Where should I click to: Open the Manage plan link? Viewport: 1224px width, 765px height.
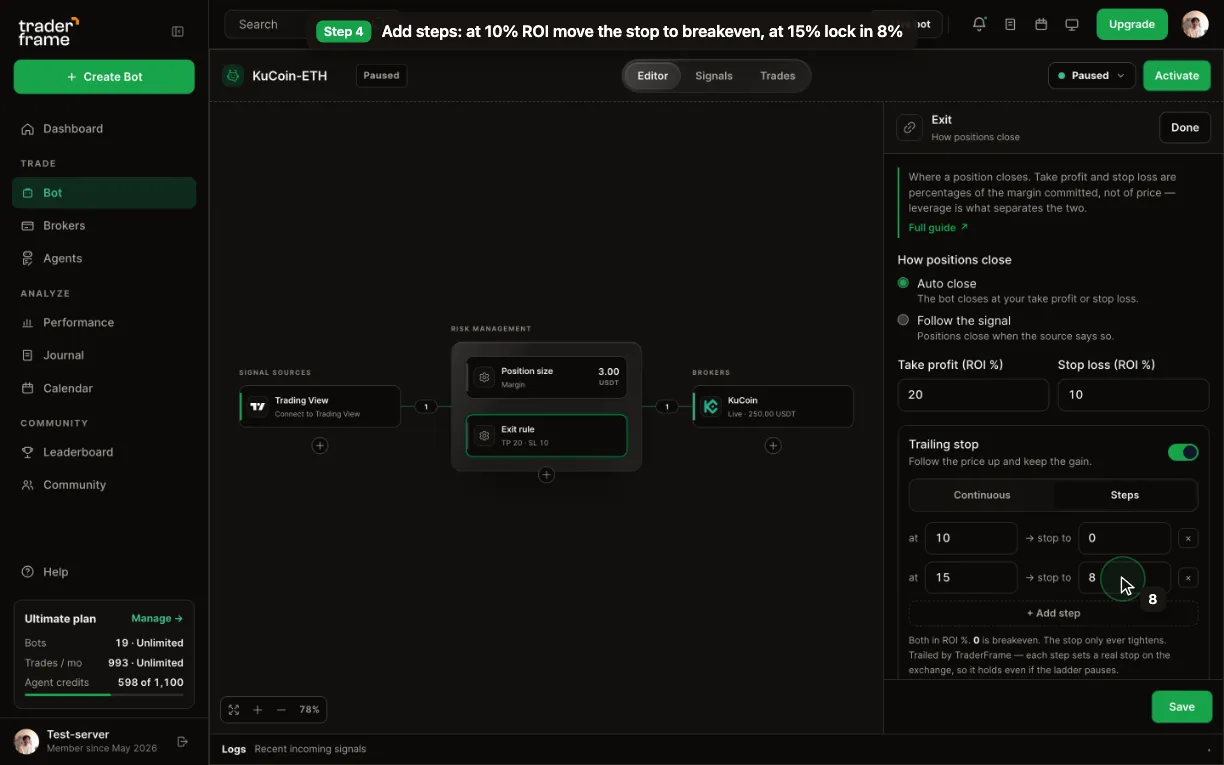pos(157,619)
